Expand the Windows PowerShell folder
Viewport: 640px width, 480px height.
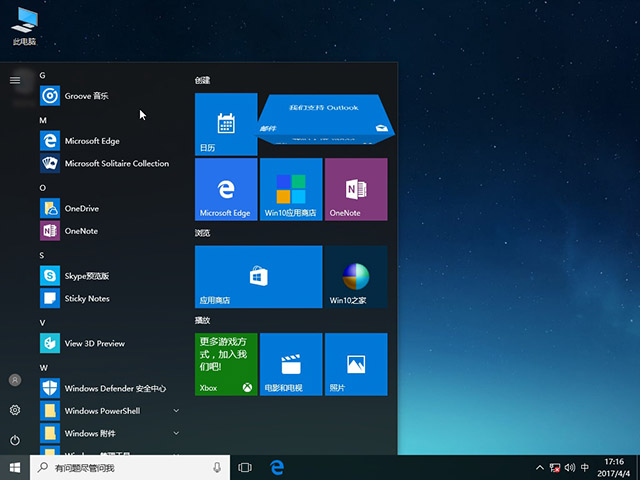tap(176, 411)
